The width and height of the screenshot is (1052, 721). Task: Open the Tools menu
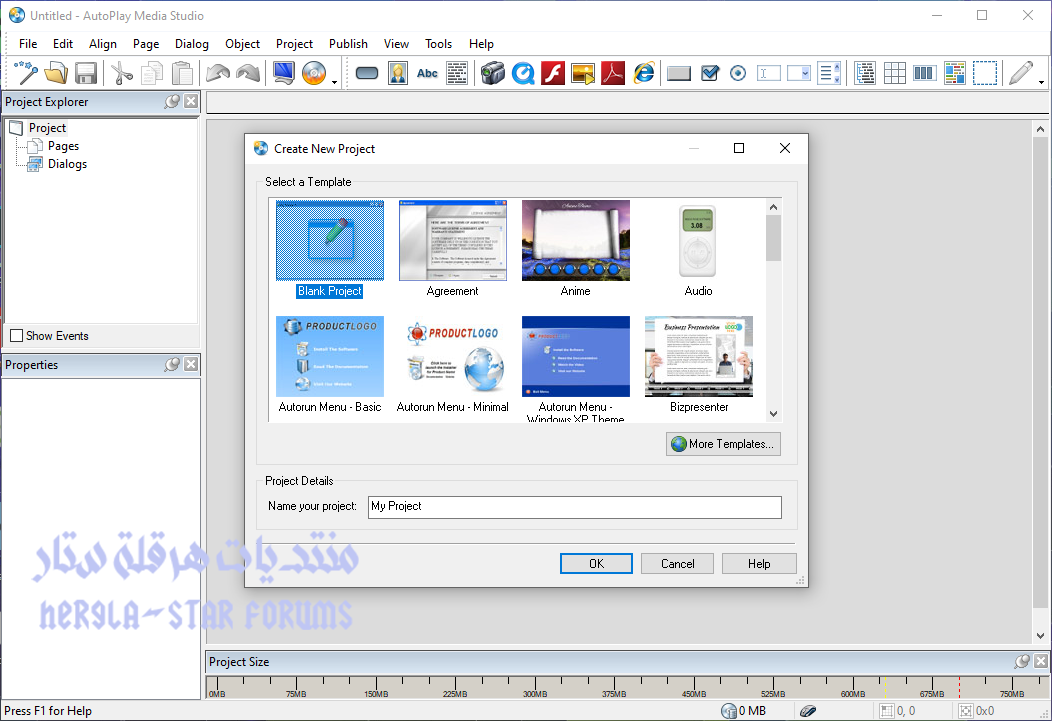(438, 44)
